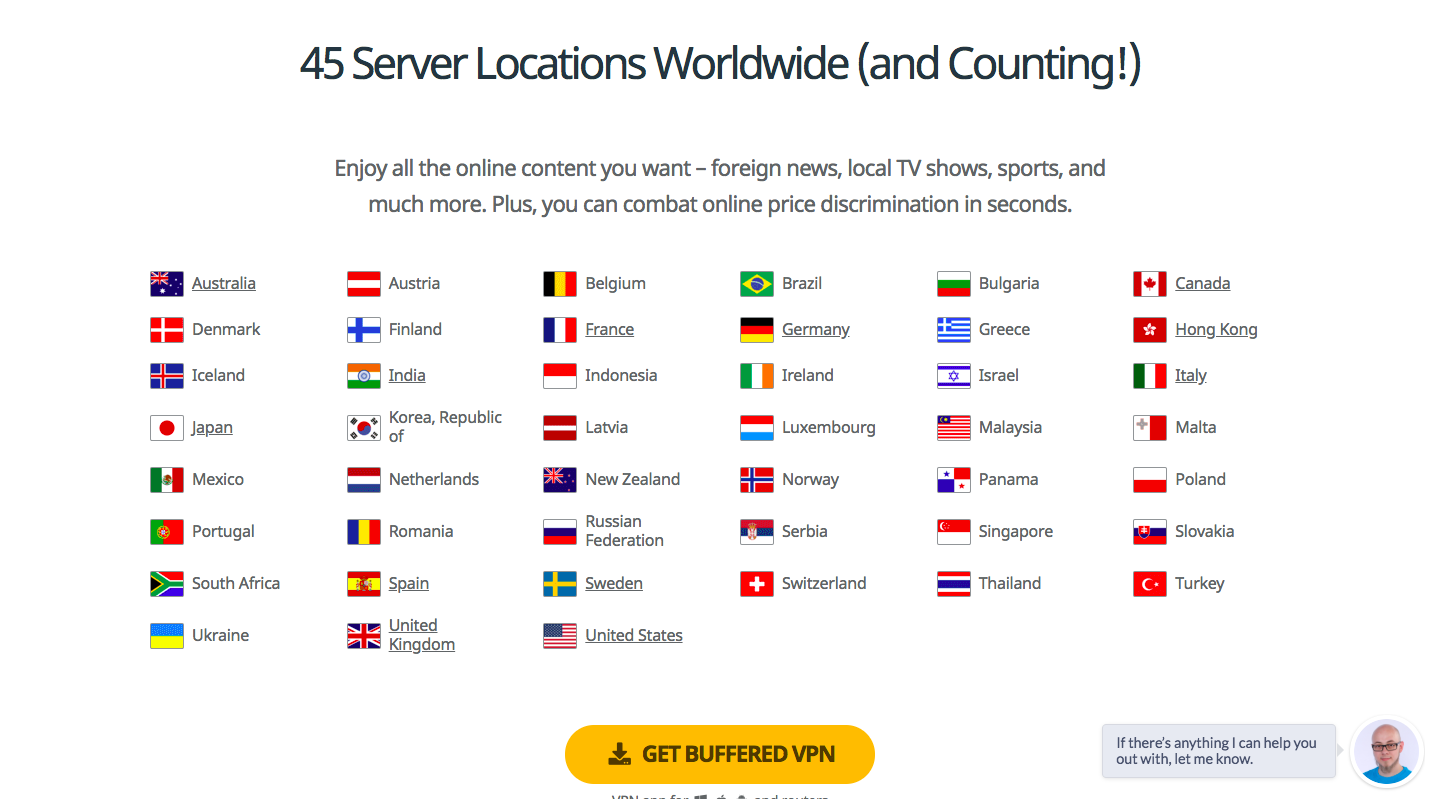
Task: Click the Turkey flag icon
Action: point(1150,584)
